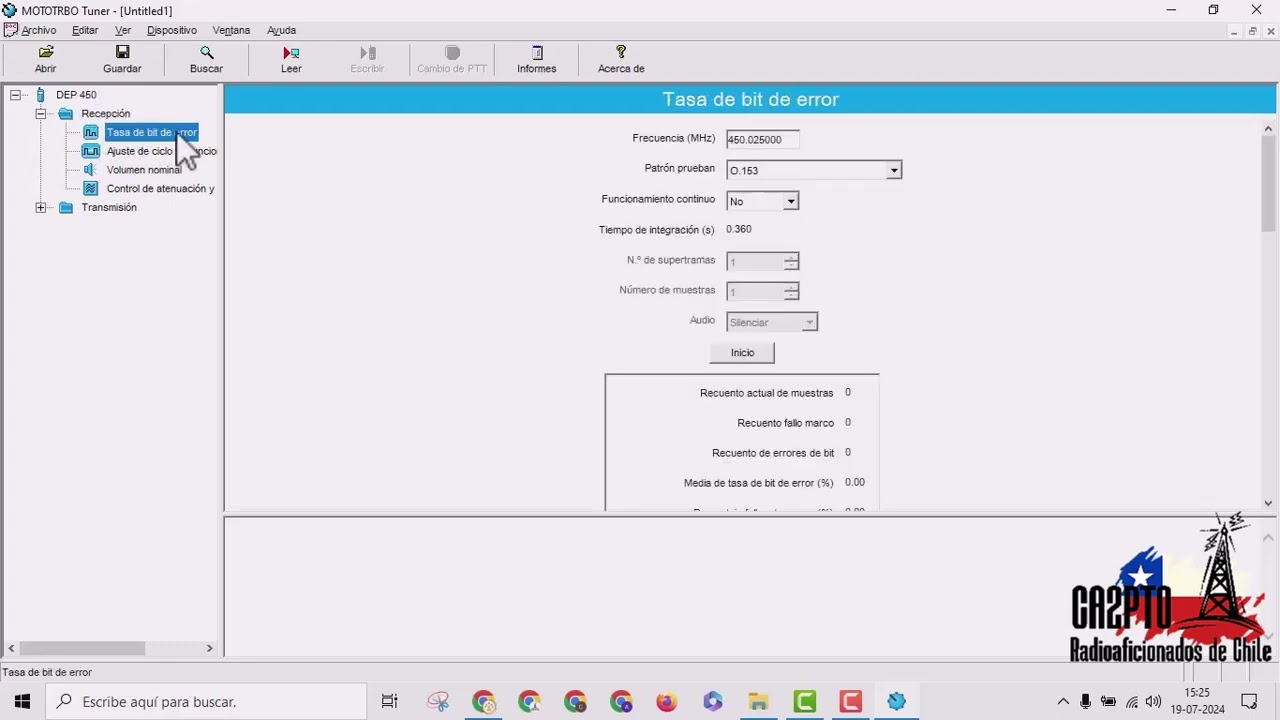Open the Ayuda menu
The image size is (1280, 720).
[x=281, y=31]
